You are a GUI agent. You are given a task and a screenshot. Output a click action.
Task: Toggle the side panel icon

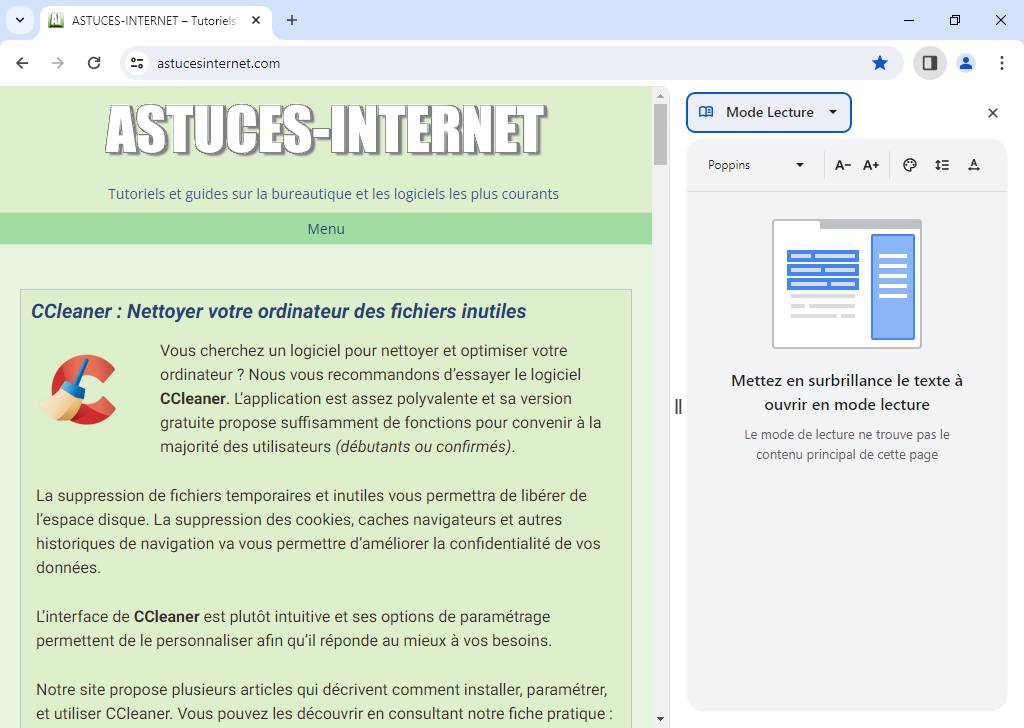point(929,62)
